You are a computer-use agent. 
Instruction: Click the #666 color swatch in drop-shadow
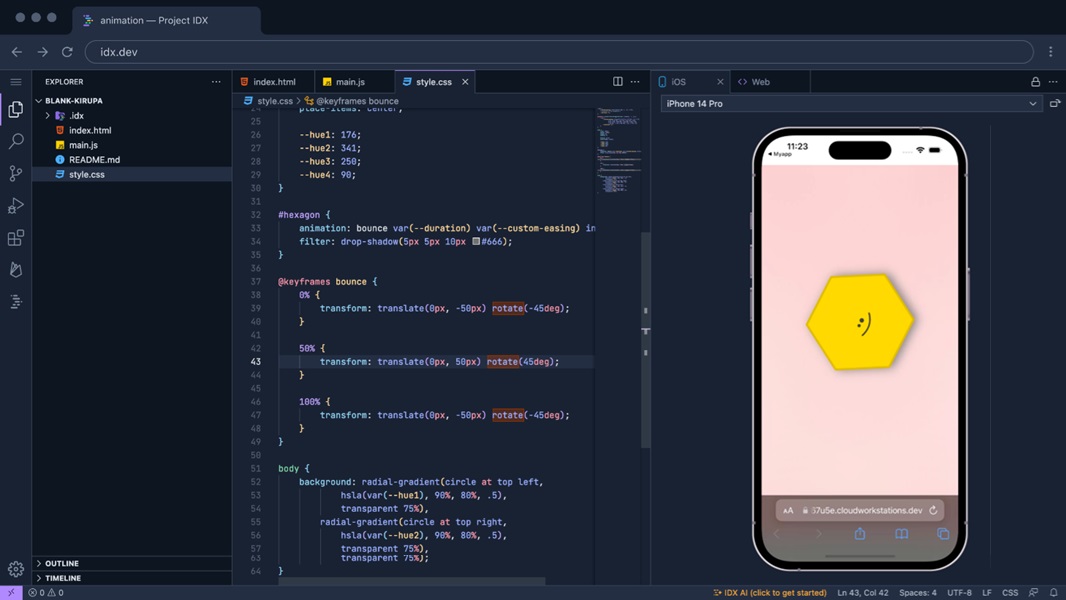tap(476, 241)
